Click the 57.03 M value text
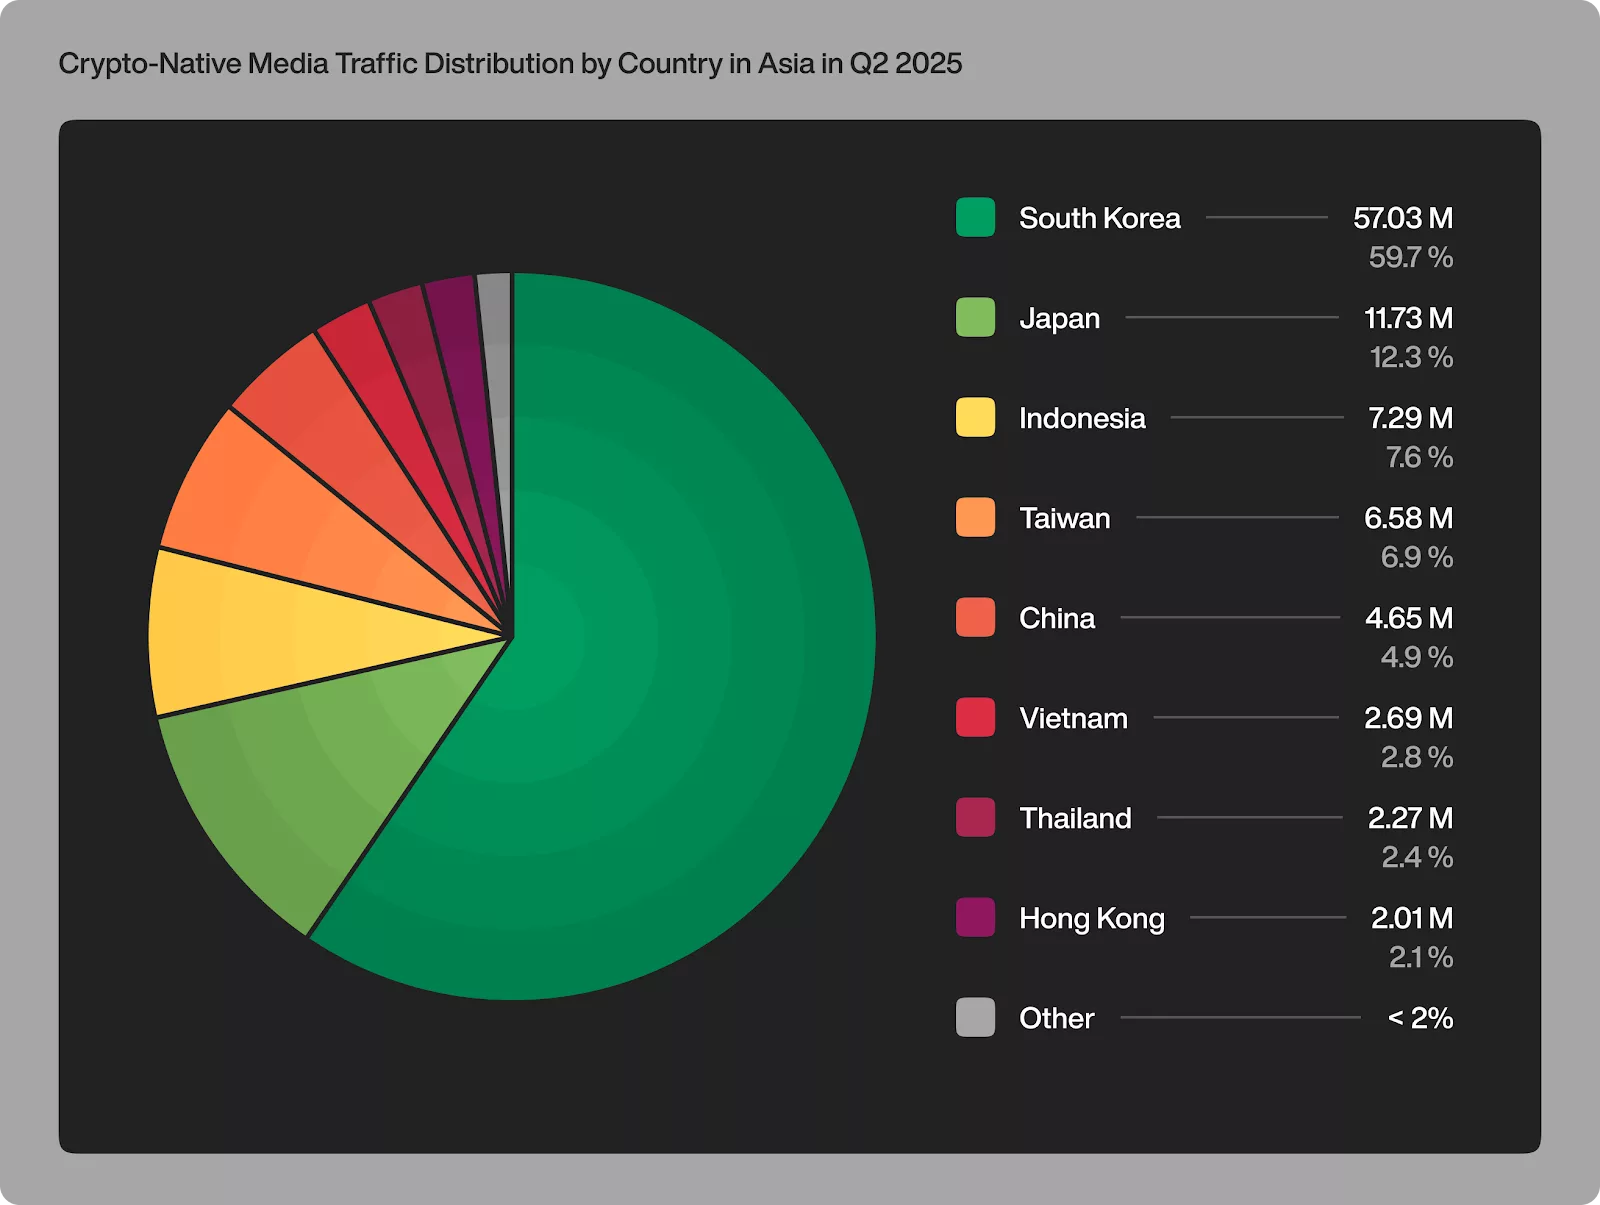 (x=1404, y=217)
